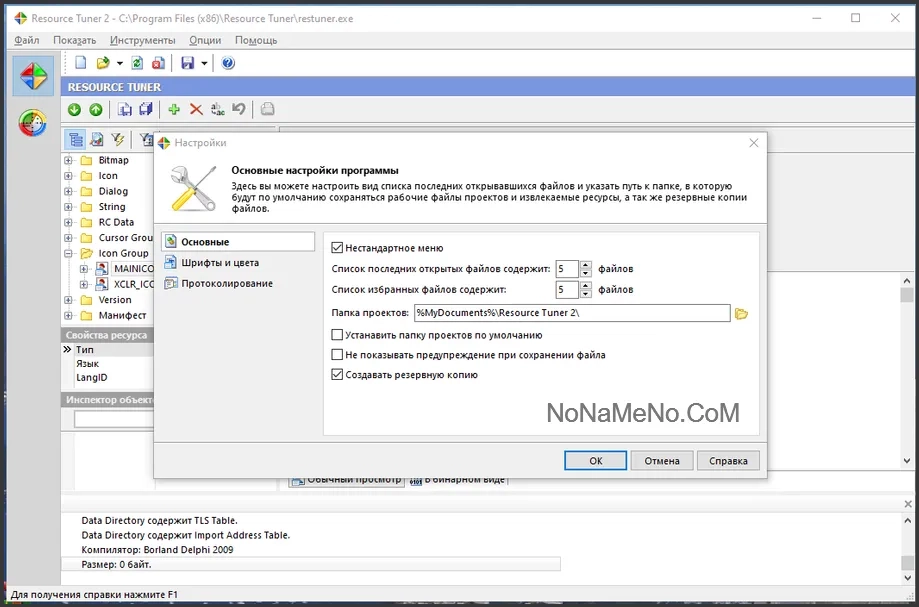Image resolution: width=919 pixels, height=607 pixels.
Task: Click the 'Отмена' button
Action: click(662, 461)
